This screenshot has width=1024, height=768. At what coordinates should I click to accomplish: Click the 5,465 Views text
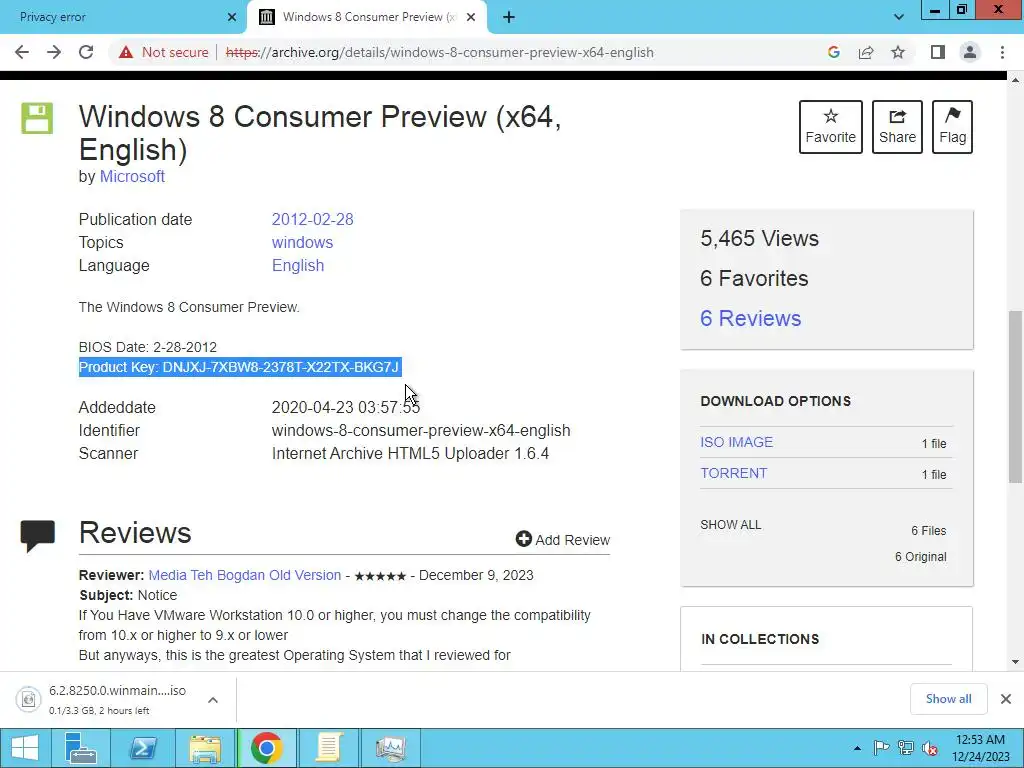coord(759,238)
